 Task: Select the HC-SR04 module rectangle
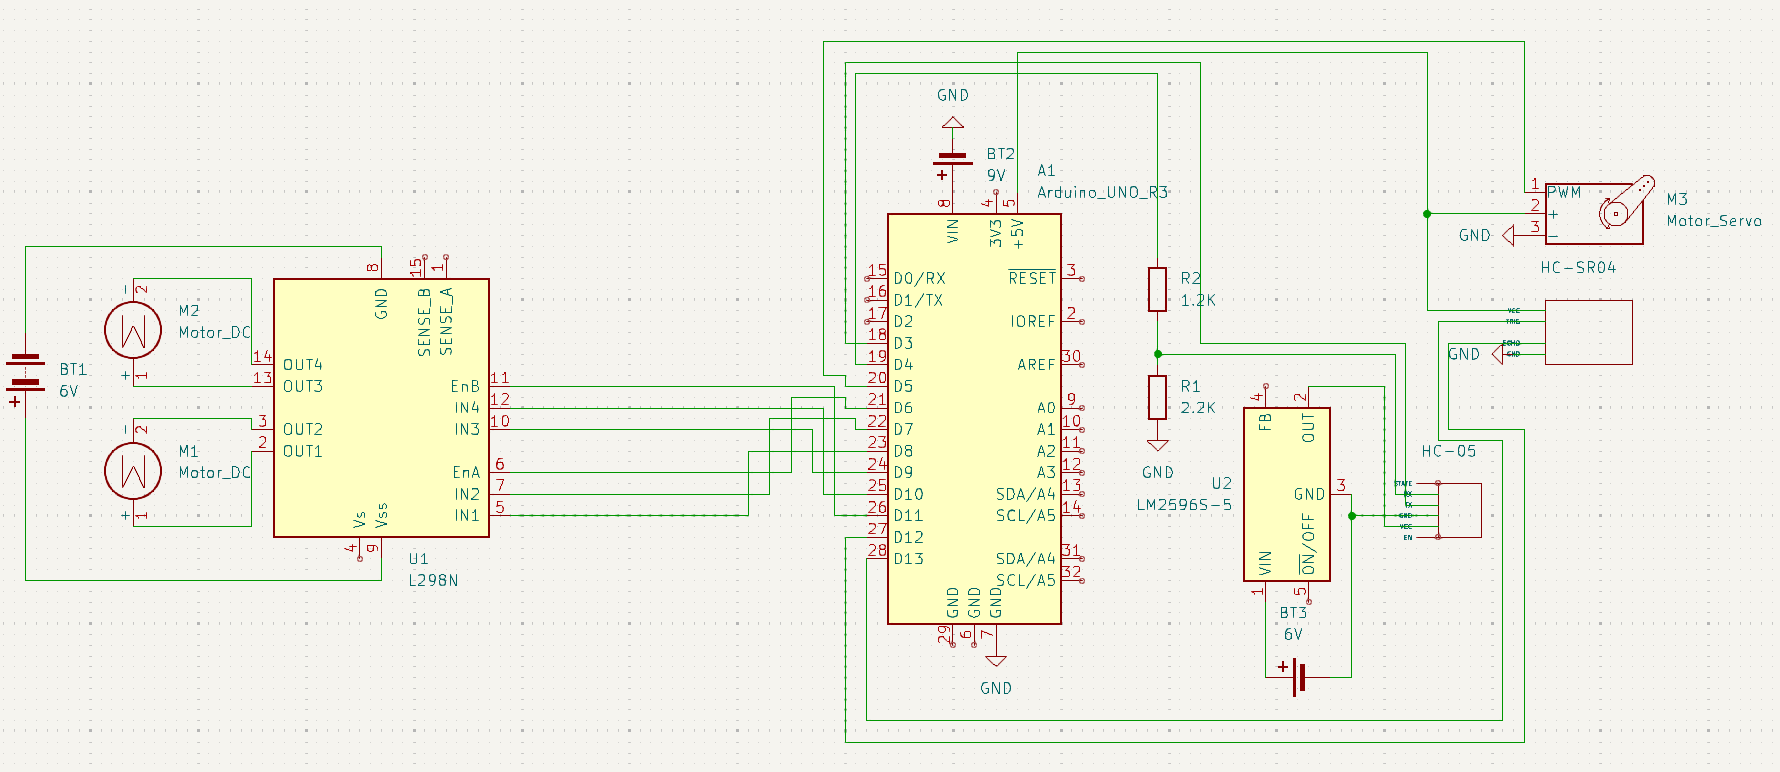coord(1589,332)
